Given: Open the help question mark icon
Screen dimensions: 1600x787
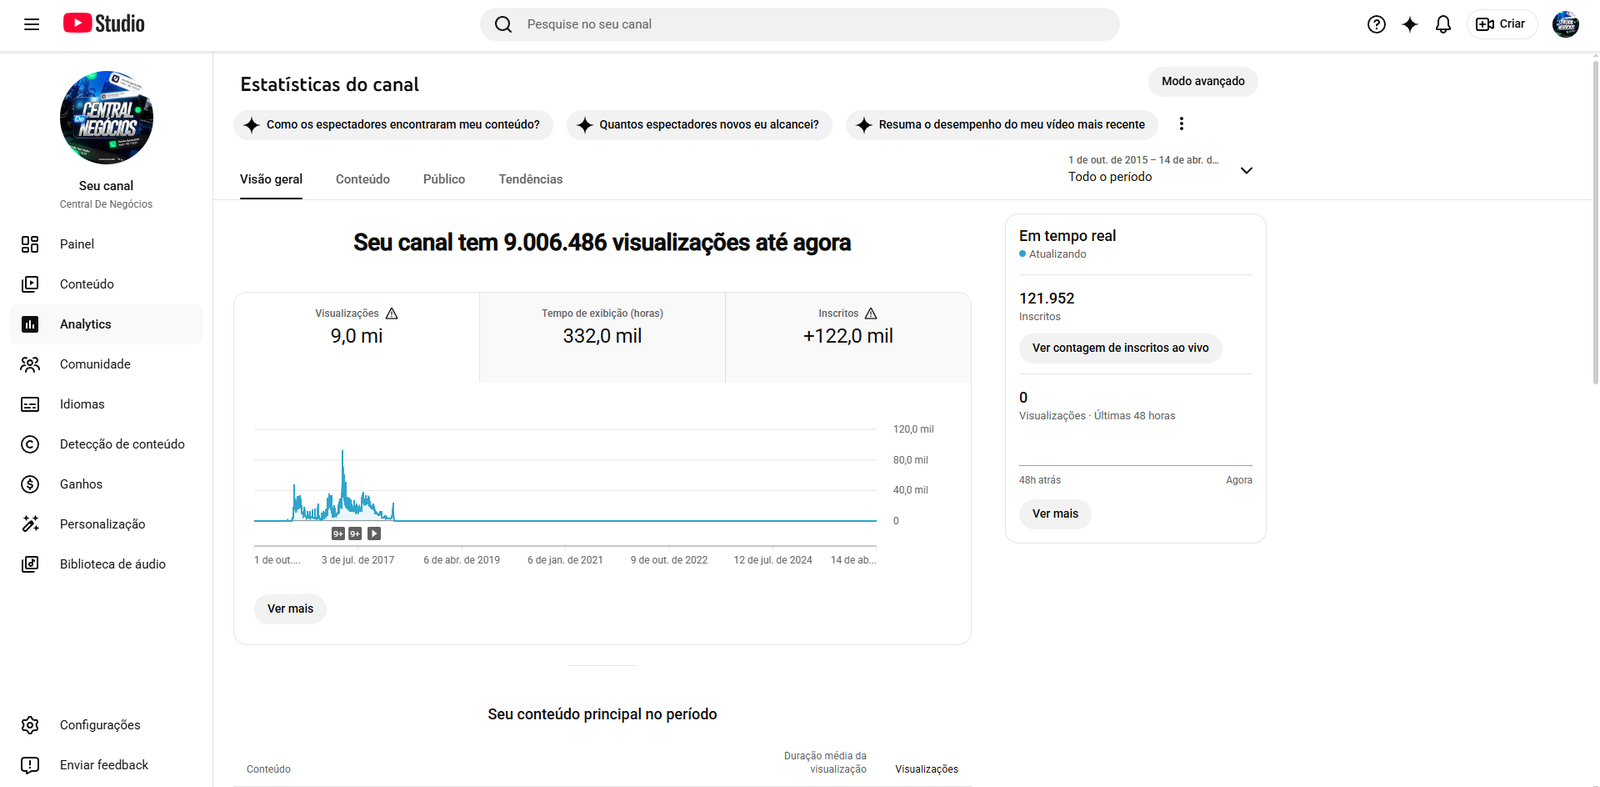Looking at the screenshot, I should (x=1376, y=24).
